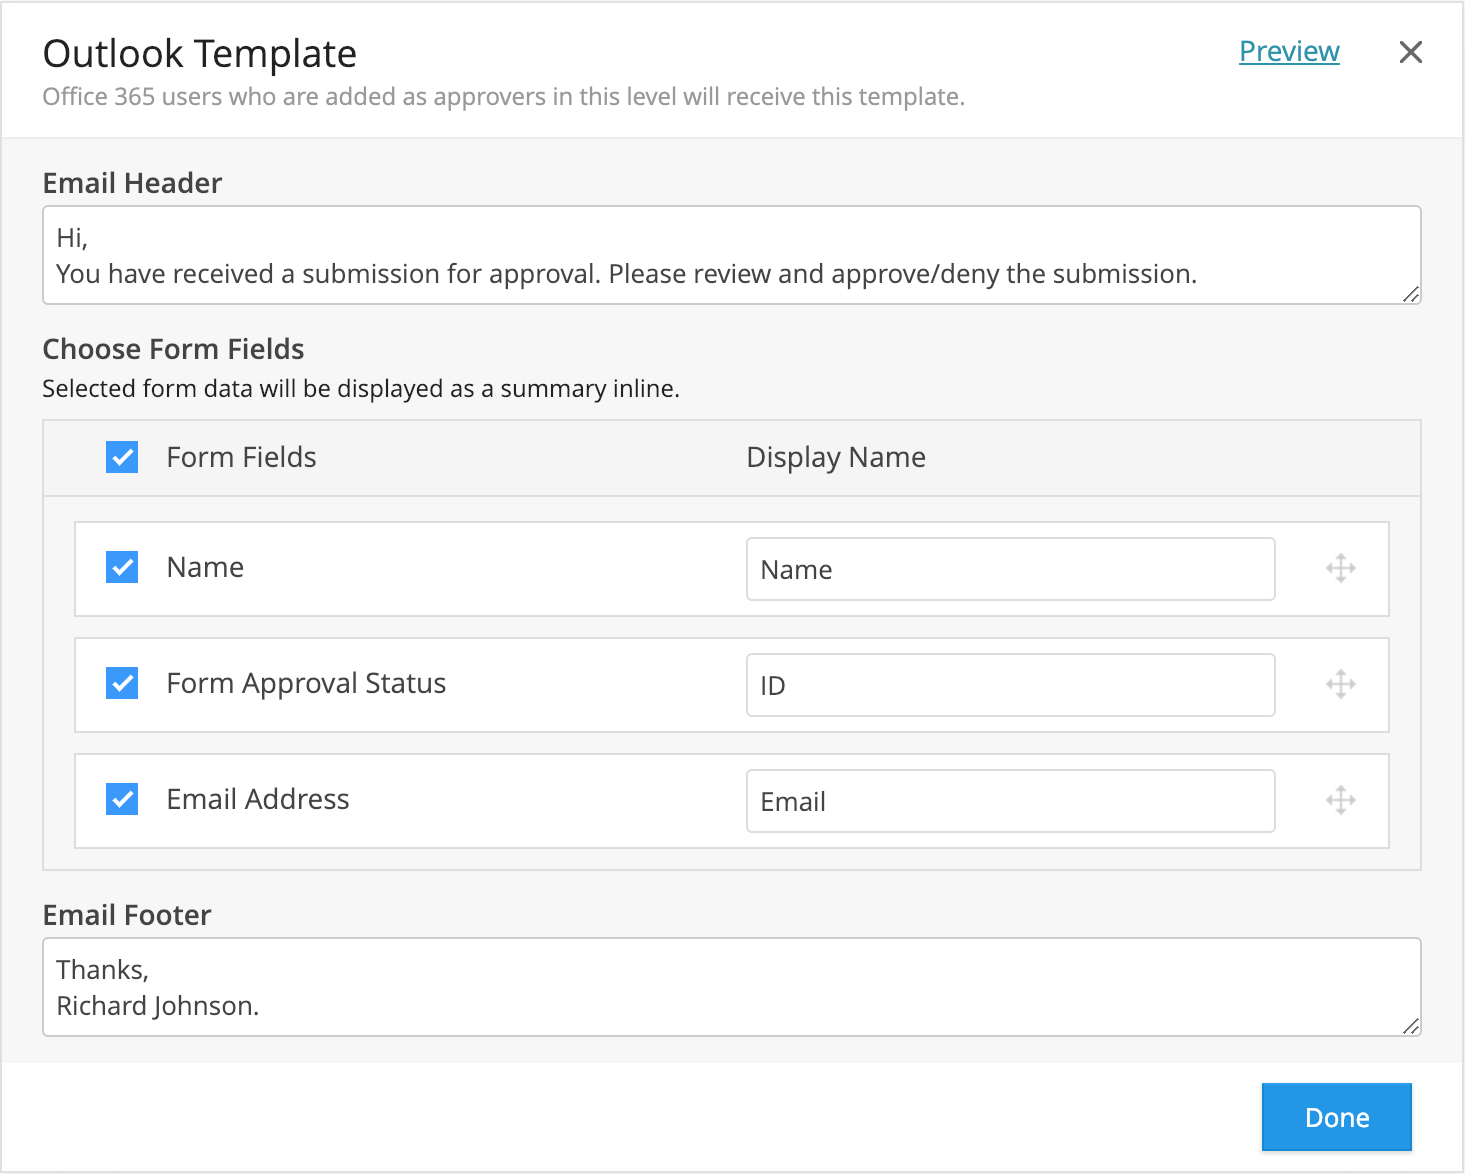This screenshot has width=1465, height=1174.
Task: Open the Preview link
Action: pyautogui.click(x=1289, y=51)
